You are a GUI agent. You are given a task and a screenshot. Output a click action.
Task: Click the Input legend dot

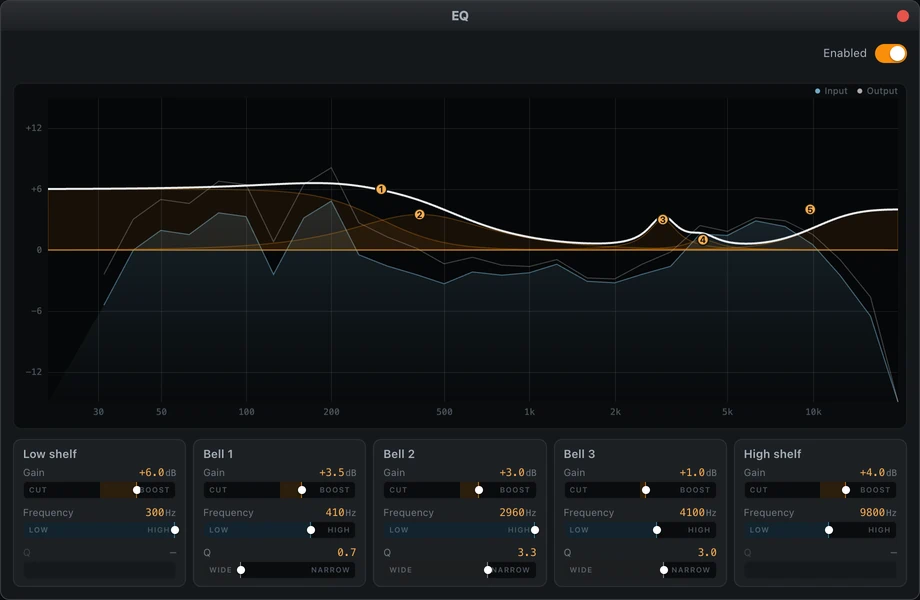(x=817, y=91)
